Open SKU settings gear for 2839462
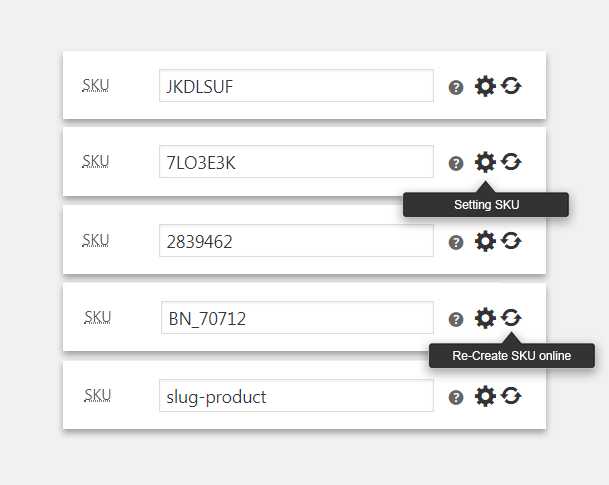Screen dimensions: 609x485 coord(485,240)
